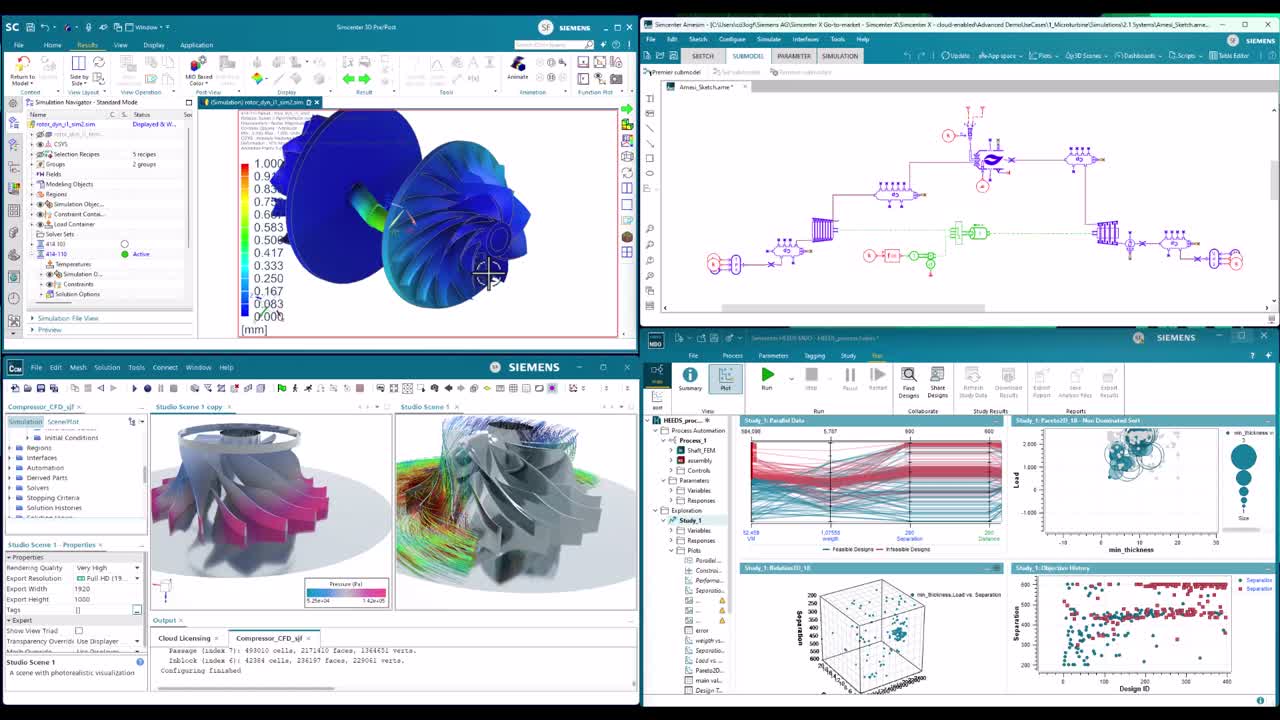
Task: Click run play arrow in STAR-CCM+ toolbar
Action: pyautogui.click(x=134, y=388)
